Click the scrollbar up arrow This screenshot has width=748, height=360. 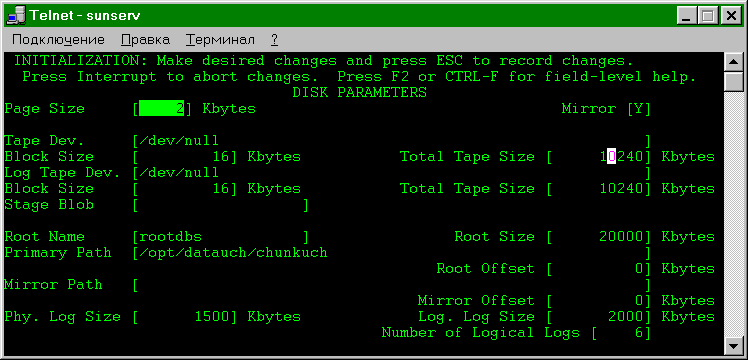pos(734,62)
